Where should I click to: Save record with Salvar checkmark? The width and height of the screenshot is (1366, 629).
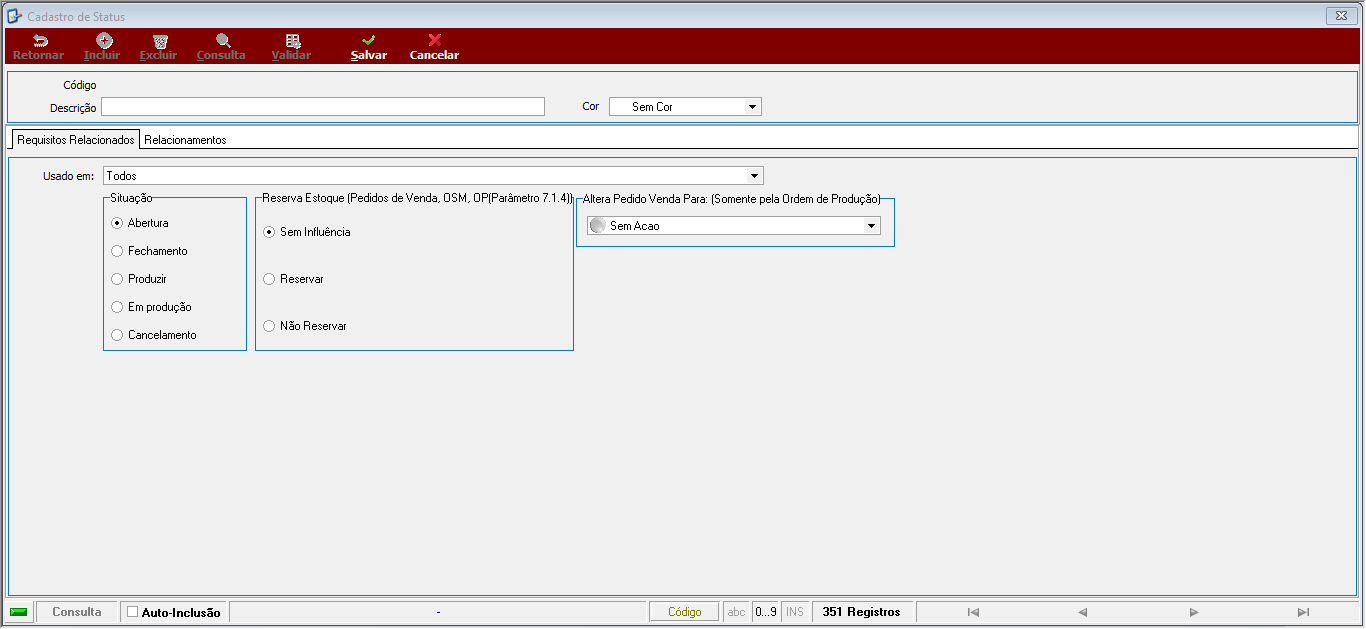(x=368, y=41)
